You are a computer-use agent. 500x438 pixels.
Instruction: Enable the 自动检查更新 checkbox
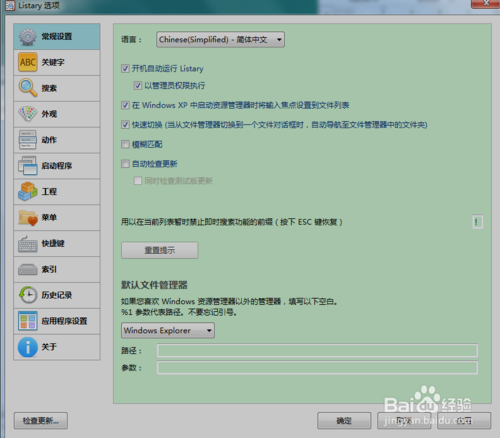pos(125,164)
